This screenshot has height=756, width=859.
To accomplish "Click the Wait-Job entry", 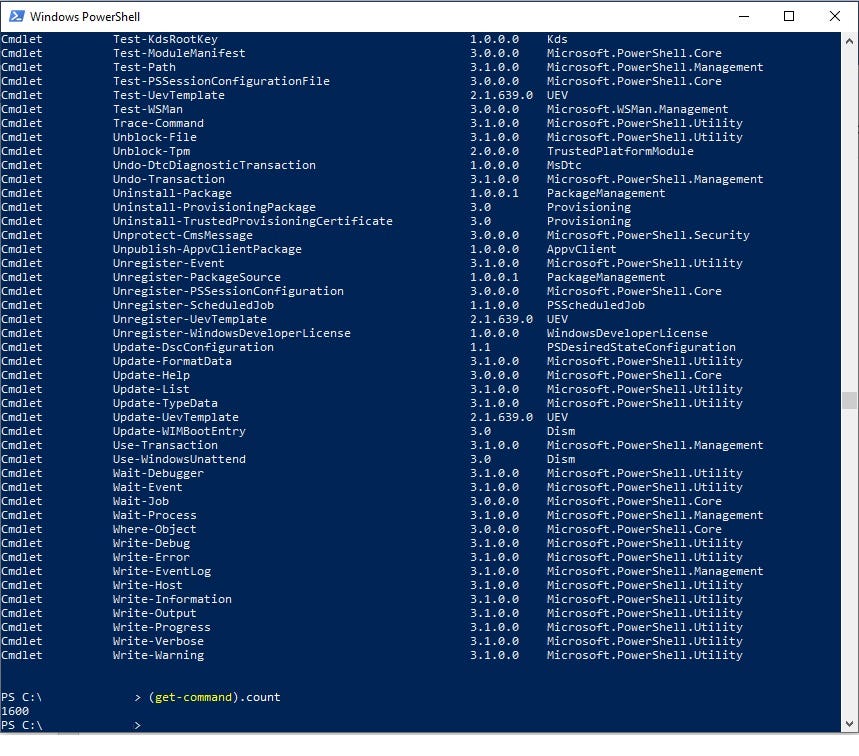I will pyautogui.click(x=141, y=501).
